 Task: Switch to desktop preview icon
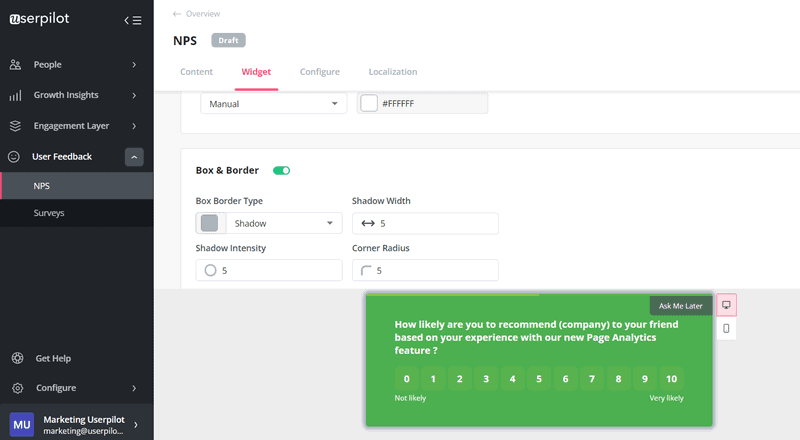tap(726, 305)
